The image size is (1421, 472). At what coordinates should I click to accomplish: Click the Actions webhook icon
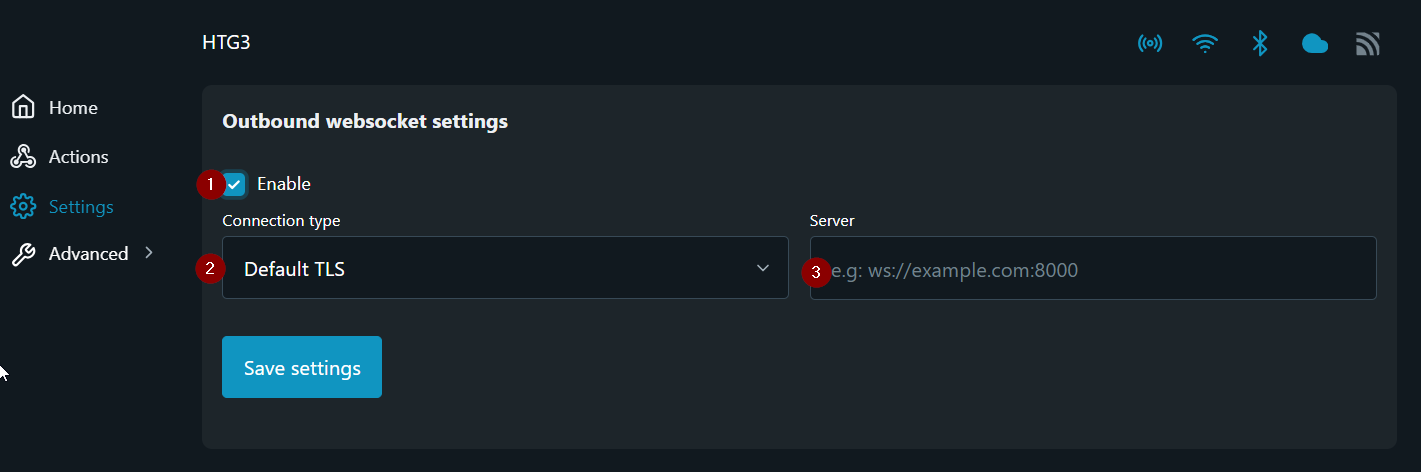tap(23, 157)
